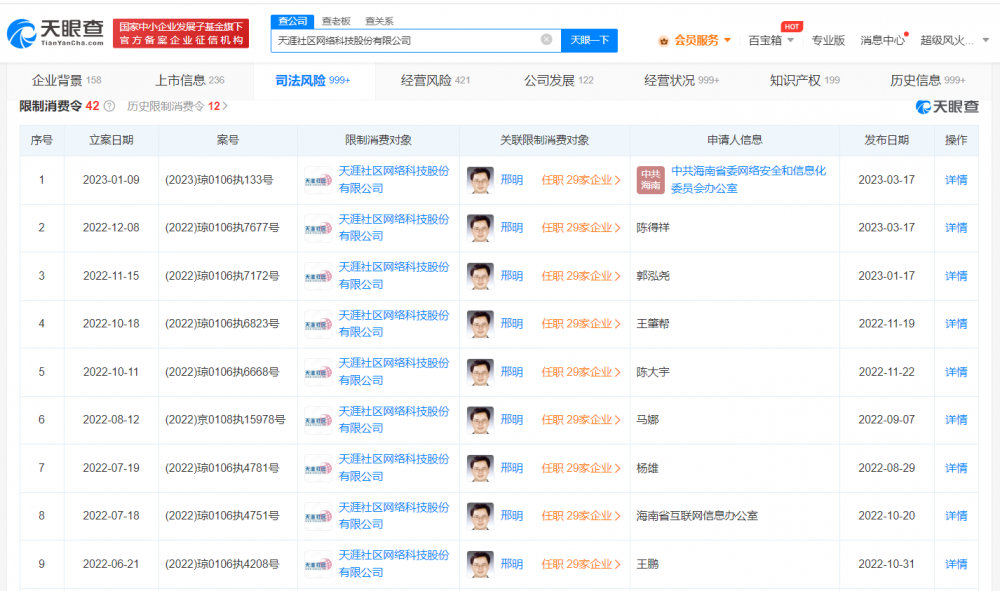Screen dimensions: 1000x591
Task: Open 详情 for case 琼0106执4208号
Action: (x=955, y=564)
